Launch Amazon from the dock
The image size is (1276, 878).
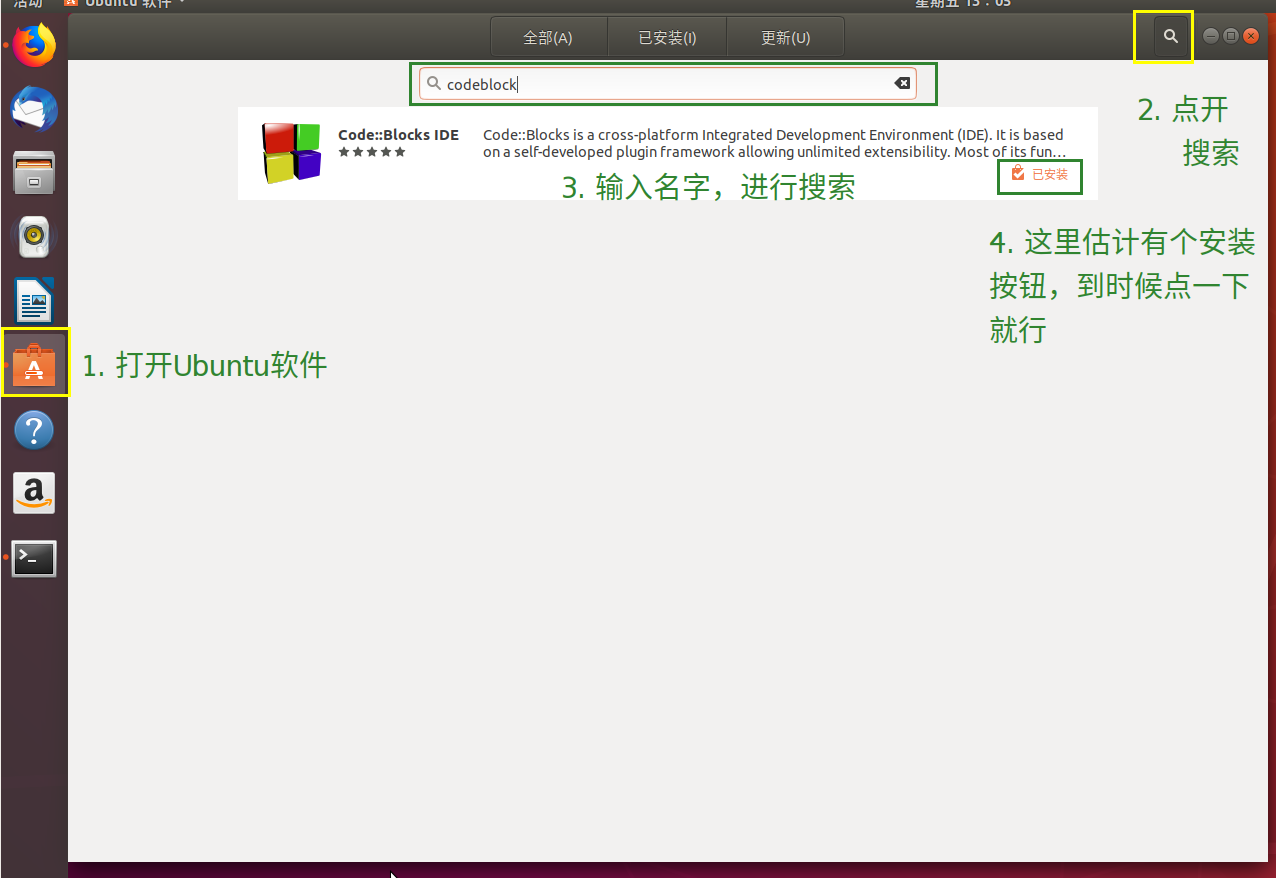pos(34,493)
